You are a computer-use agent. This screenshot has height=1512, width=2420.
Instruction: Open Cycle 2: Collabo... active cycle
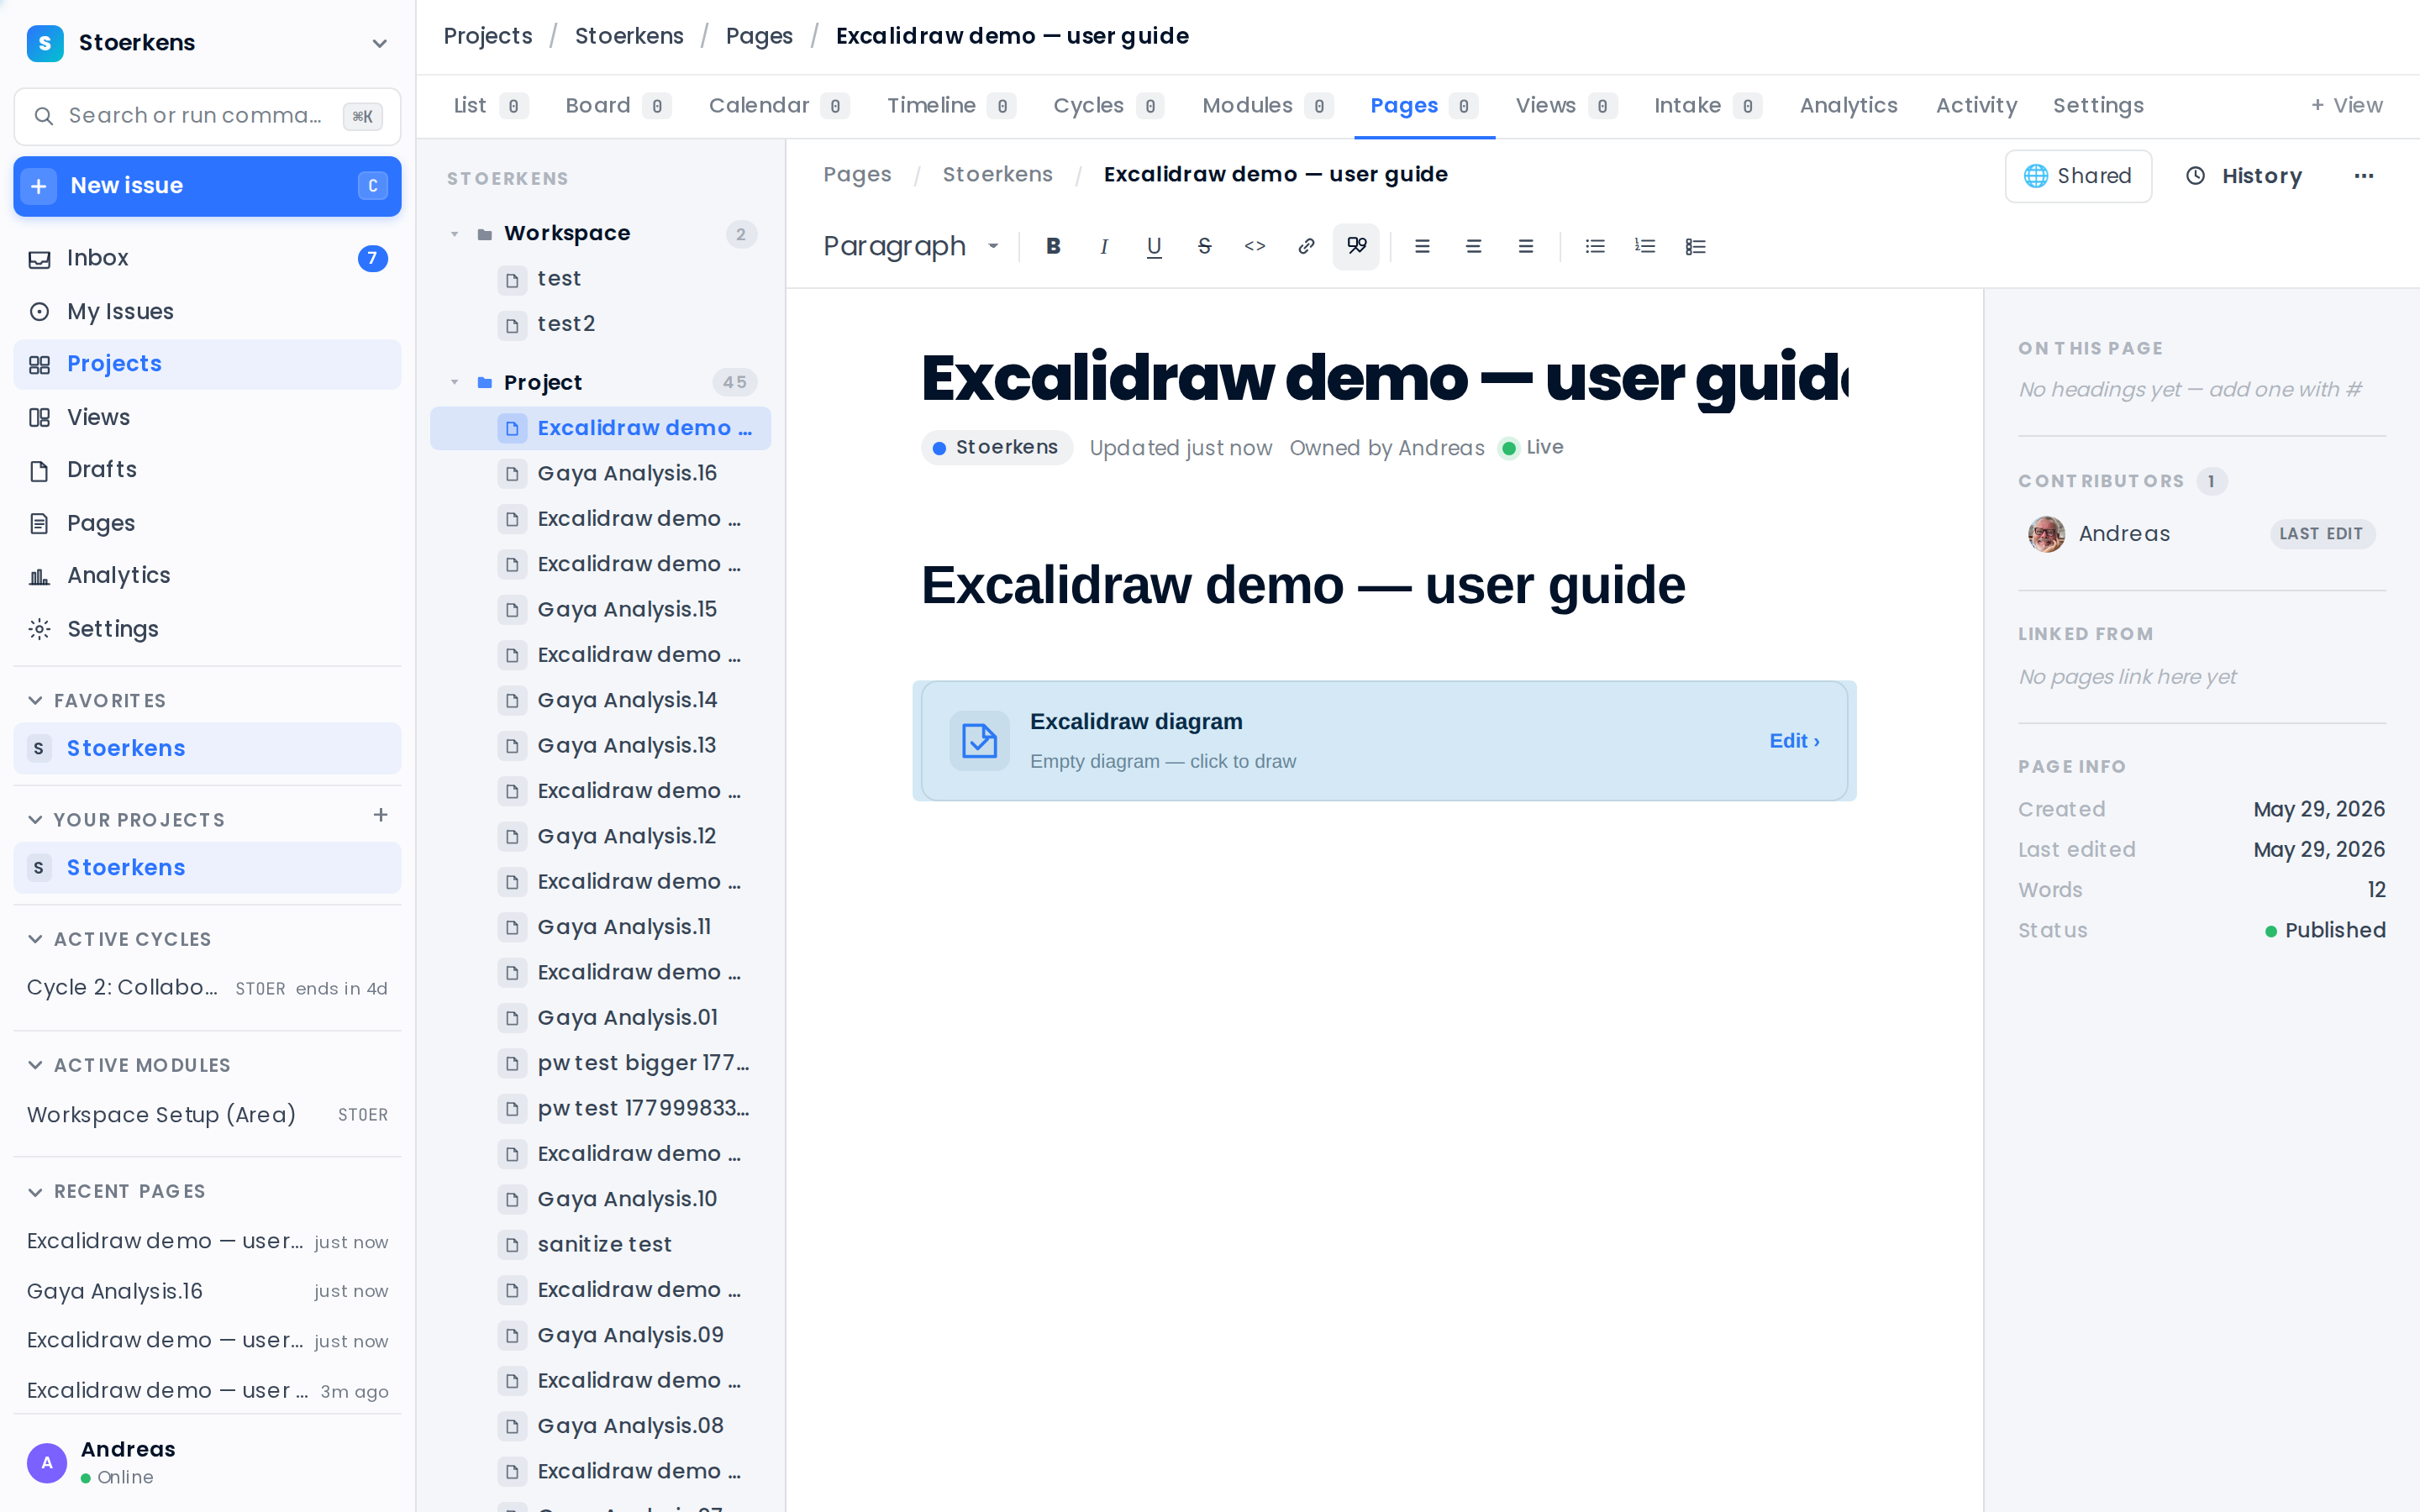(x=207, y=988)
